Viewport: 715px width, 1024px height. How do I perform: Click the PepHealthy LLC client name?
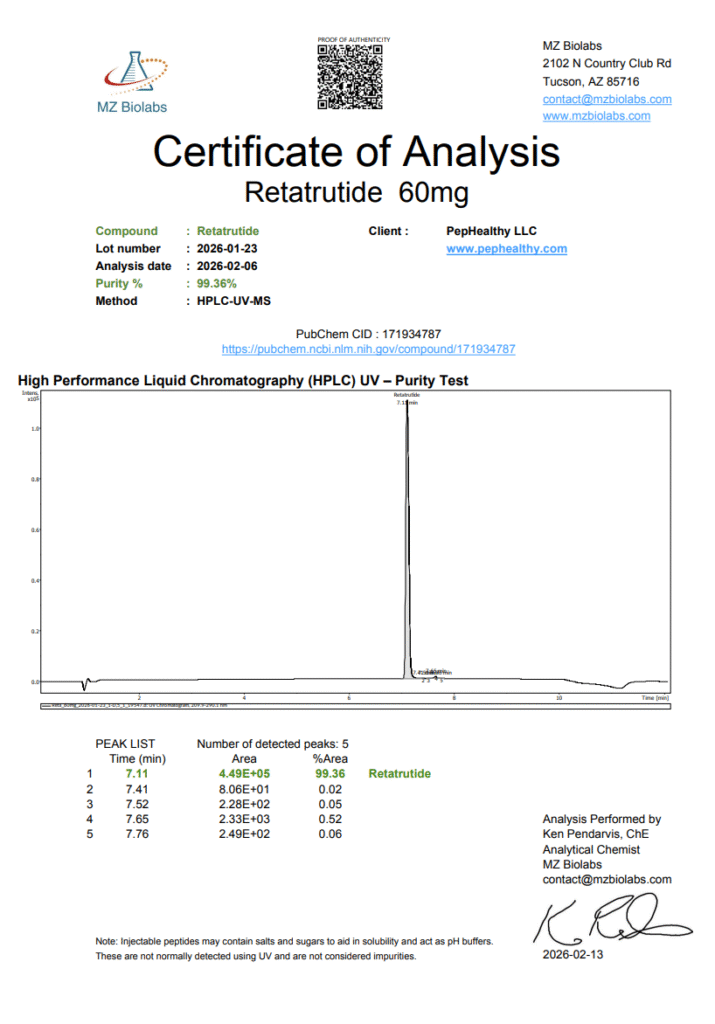point(491,231)
